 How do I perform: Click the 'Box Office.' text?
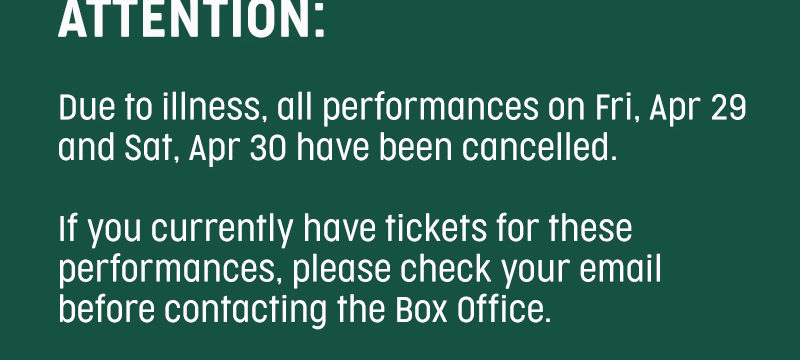point(473,310)
